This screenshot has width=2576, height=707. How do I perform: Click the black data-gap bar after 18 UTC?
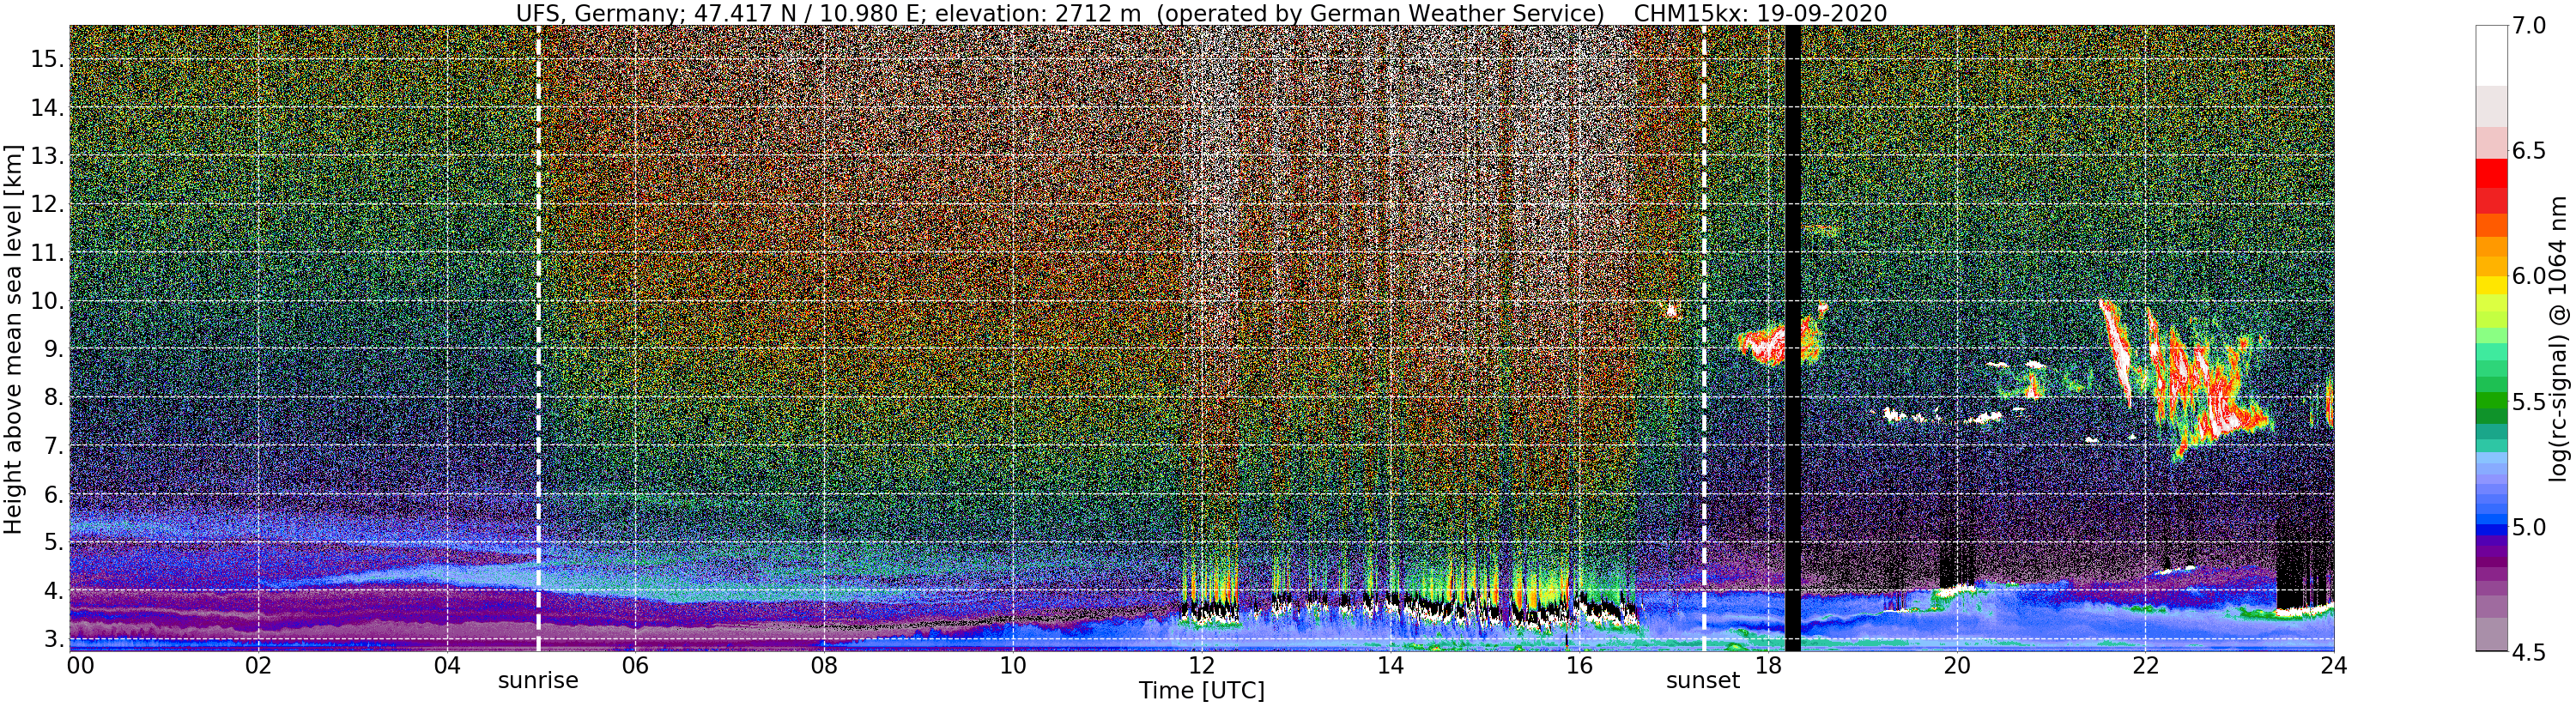(x=1793, y=338)
